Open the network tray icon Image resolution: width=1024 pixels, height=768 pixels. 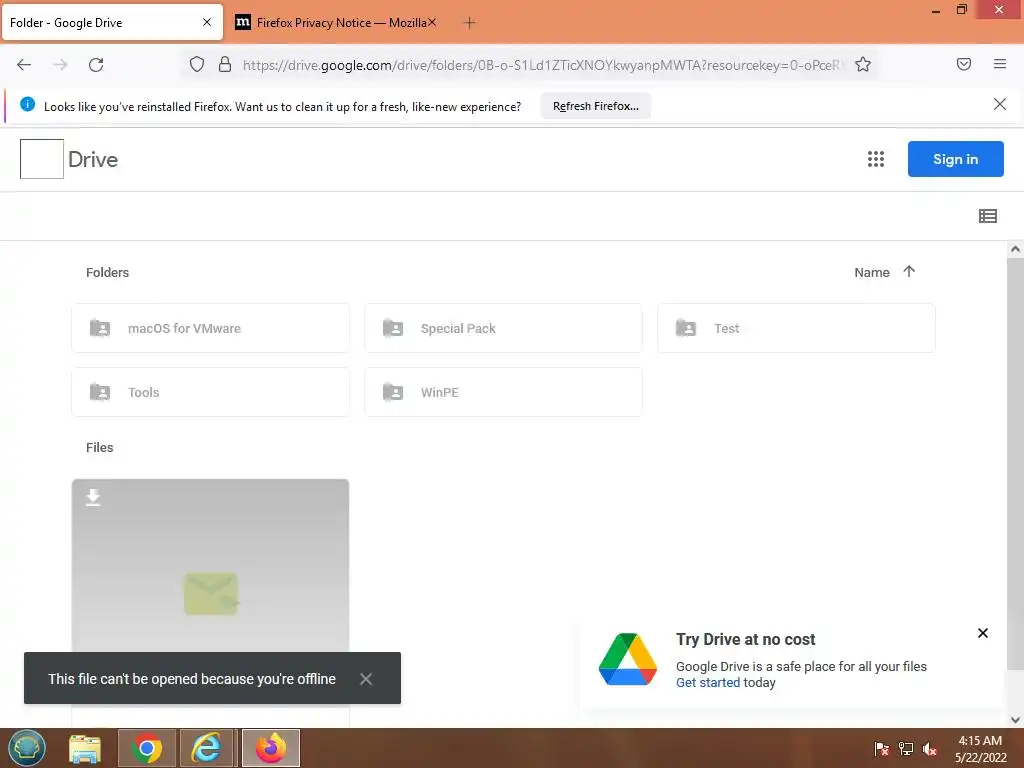point(906,749)
